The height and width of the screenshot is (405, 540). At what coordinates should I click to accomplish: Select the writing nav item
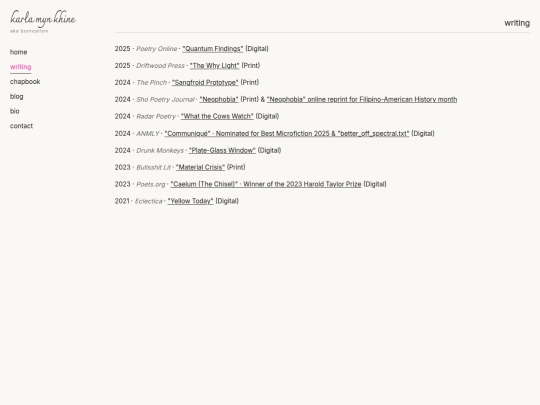pos(21,67)
